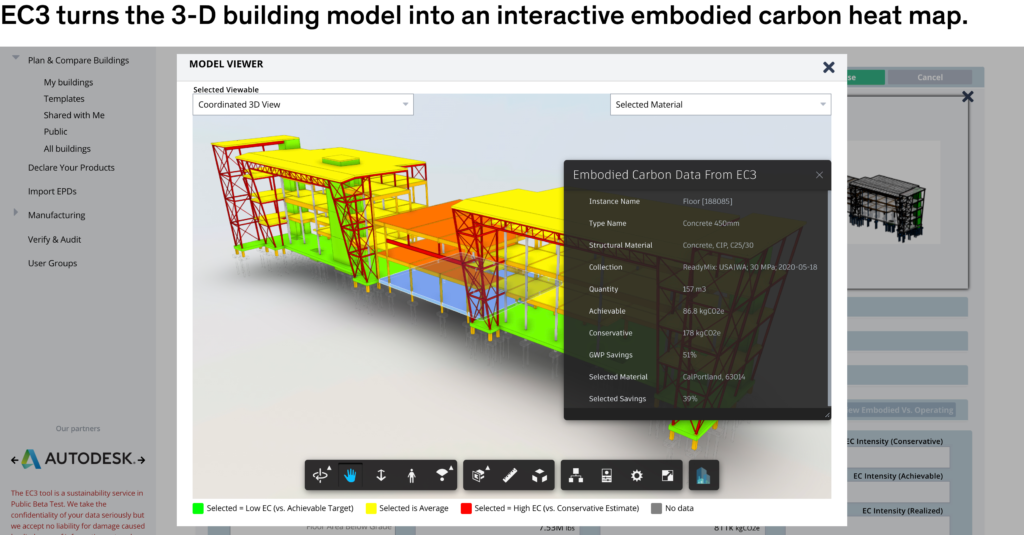Click the Cancel button behind dialog
Viewport: 1024px width, 535px height.
pyautogui.click(x=930, y=77)
